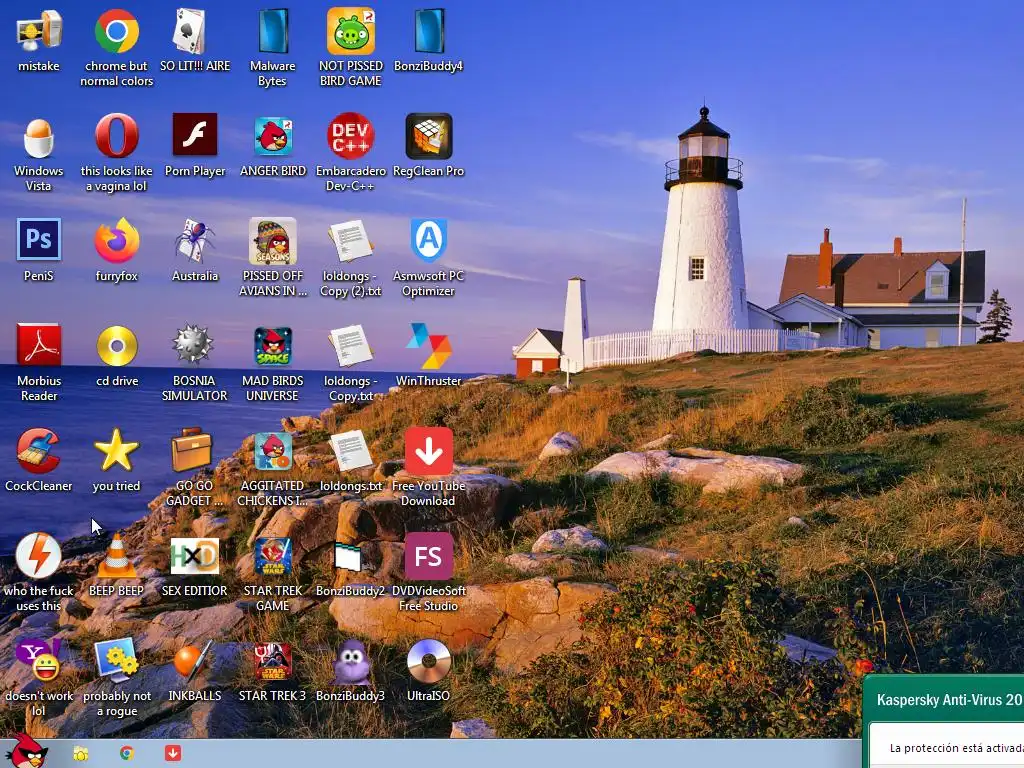Open the 'STAR TREK 3' icon
Image resolution: width=1024 pixels, height=768 pixels.
pos(273,662)
